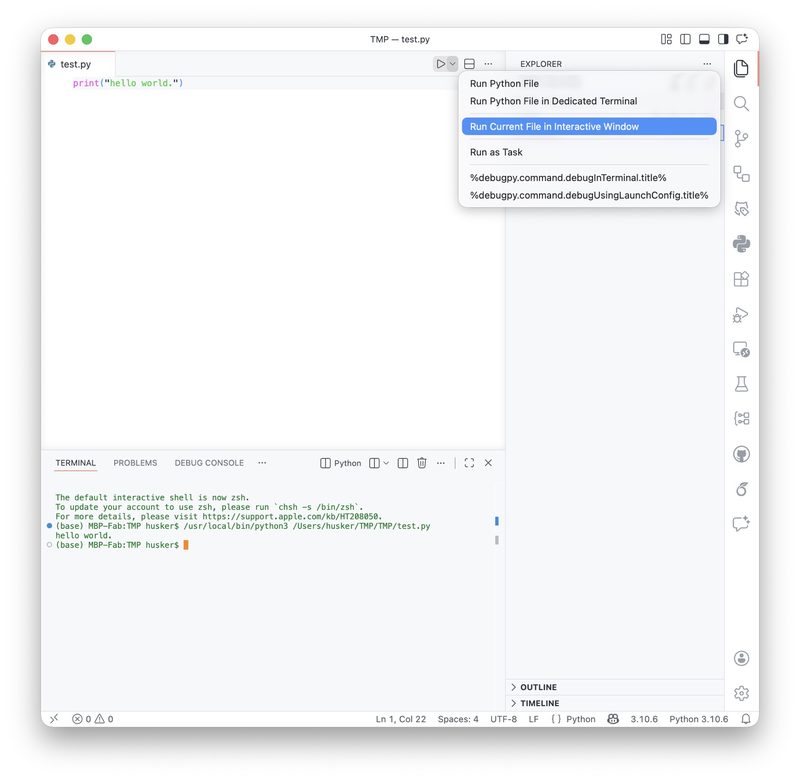Close the terminal panel
This screenshot has height=781, width=800.
[488, 463]
